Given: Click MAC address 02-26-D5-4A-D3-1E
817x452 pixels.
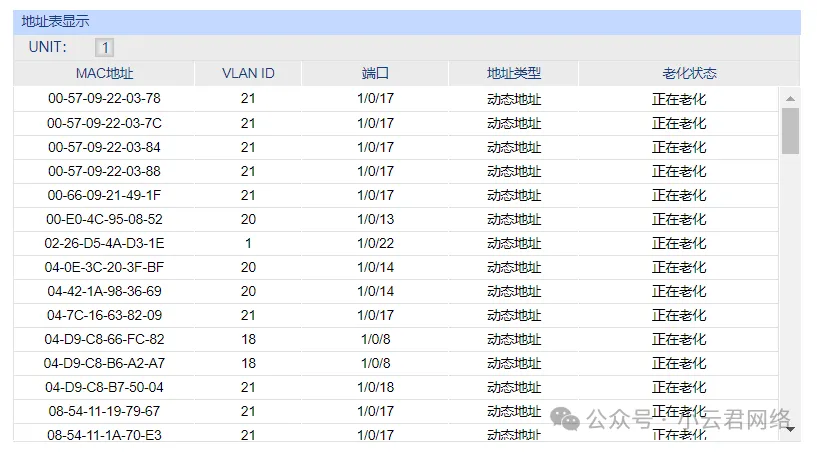Looking at the screenshot, I should [x=104, y=243].
